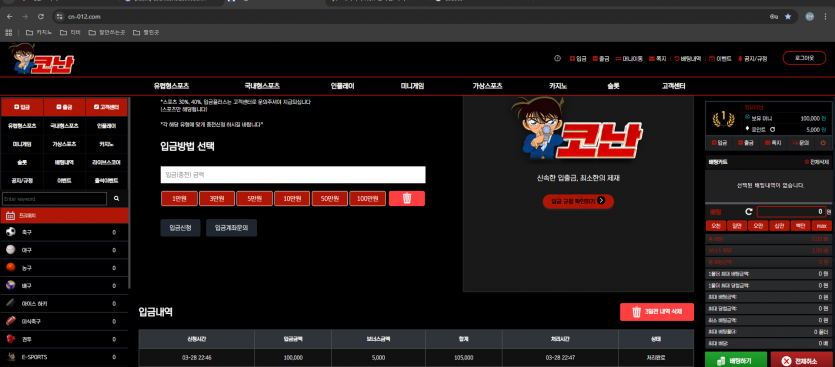Click the power icon in the user panel
The image size is (835, 367).
(x=823, y=143)
